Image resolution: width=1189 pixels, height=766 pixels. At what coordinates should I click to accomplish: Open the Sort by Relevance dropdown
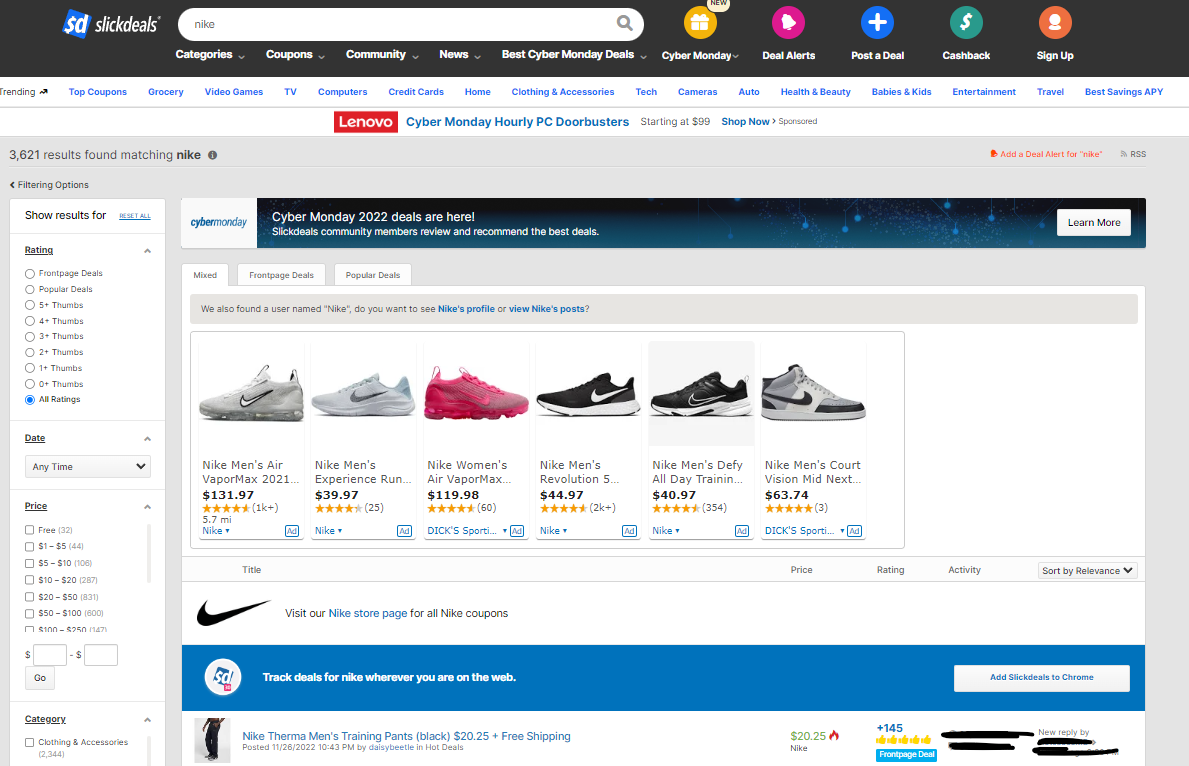click(x=1087, y=570)
